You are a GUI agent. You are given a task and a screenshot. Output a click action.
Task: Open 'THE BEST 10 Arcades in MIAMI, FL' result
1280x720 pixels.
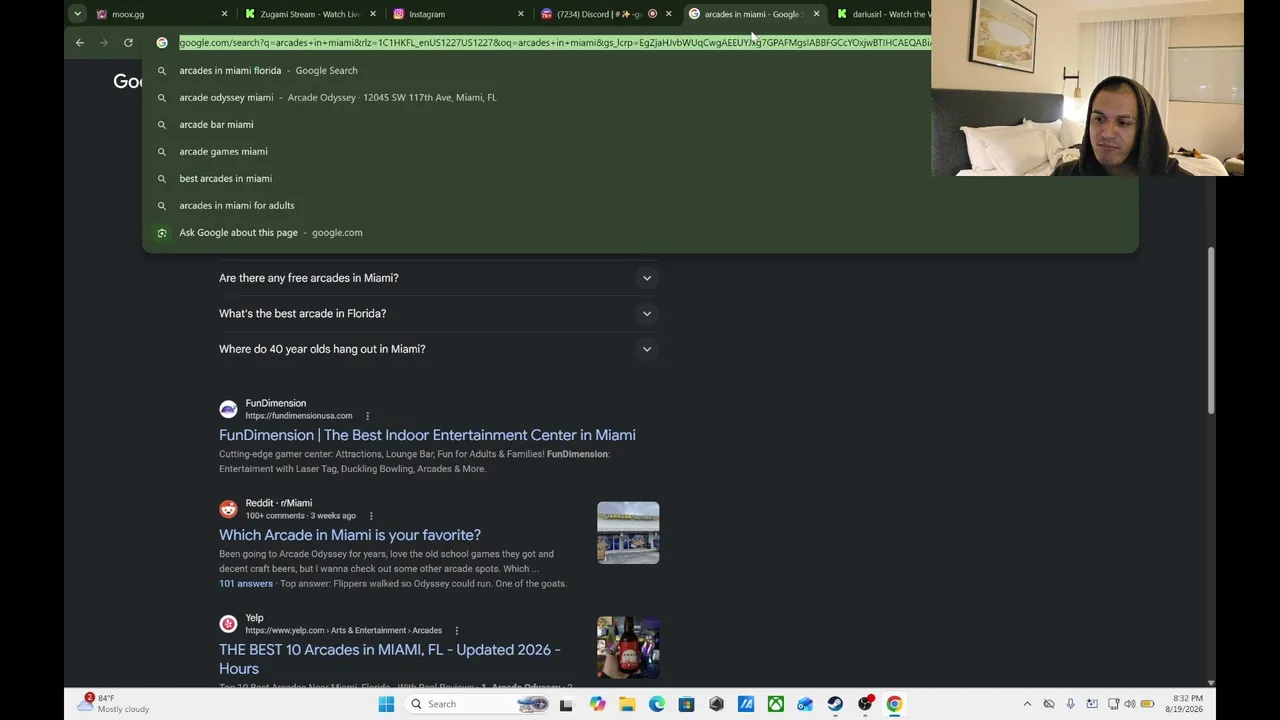coord(390,659)
